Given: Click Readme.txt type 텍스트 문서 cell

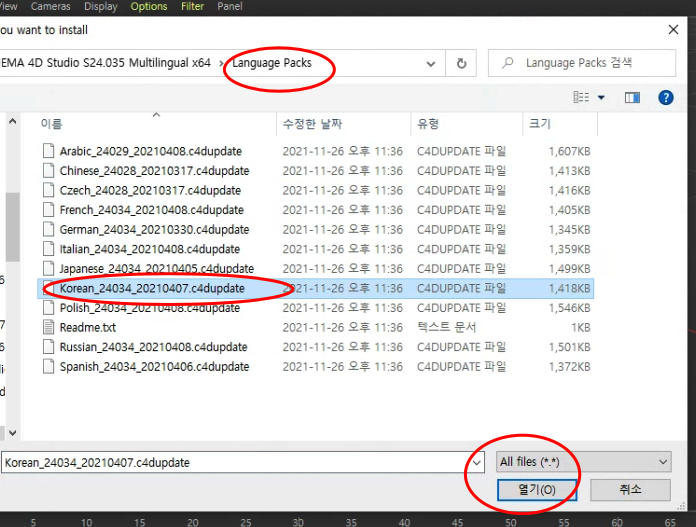Looking at the screenshot, I should tap(446, 328).
